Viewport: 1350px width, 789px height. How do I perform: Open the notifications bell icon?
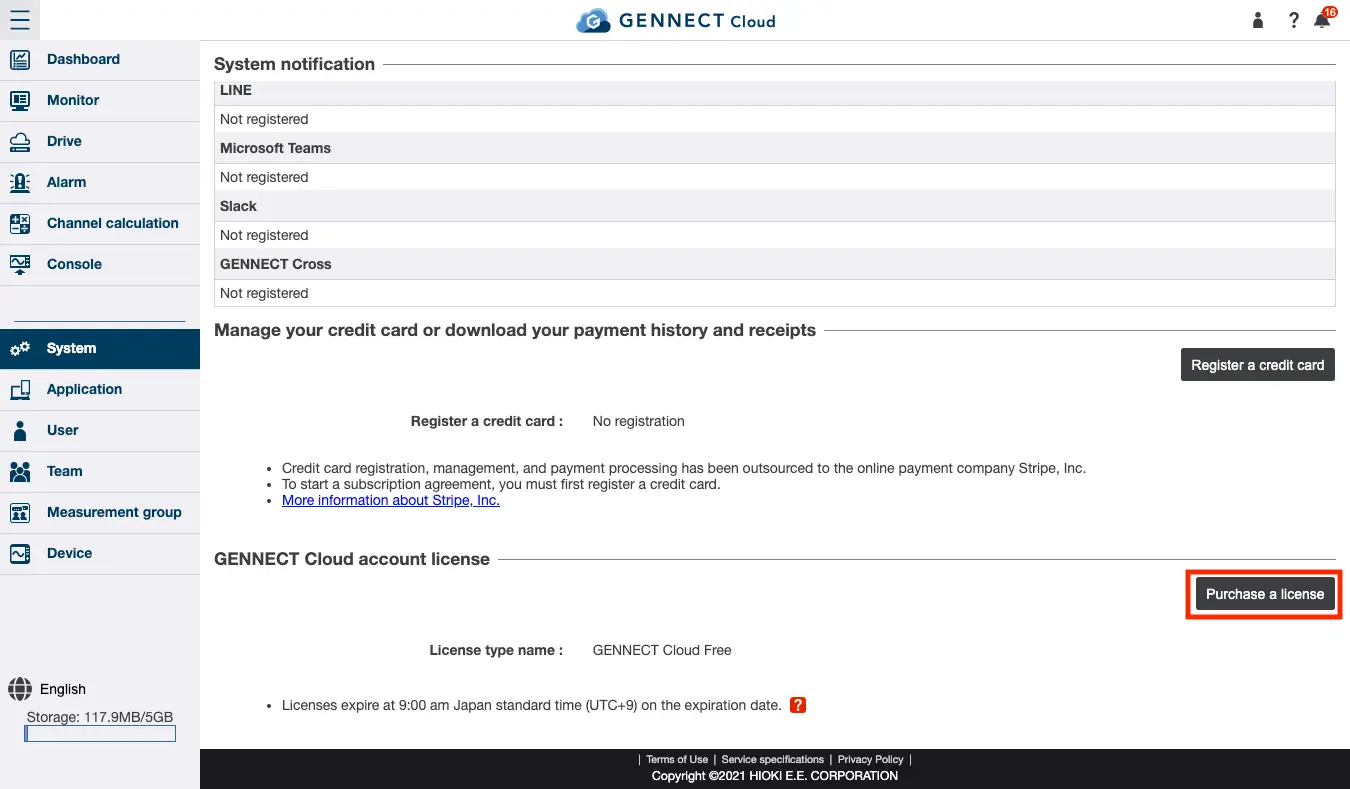tap(1322, 20)
